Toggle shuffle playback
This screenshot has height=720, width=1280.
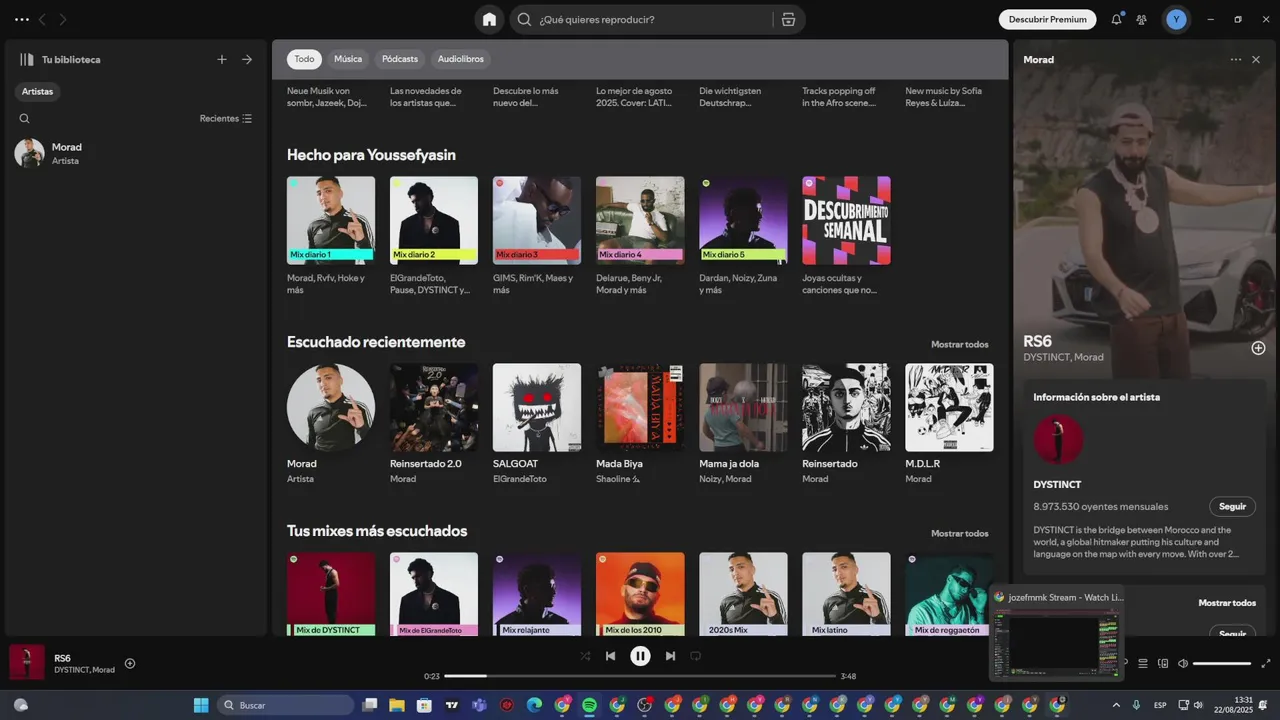coord(585,656)
